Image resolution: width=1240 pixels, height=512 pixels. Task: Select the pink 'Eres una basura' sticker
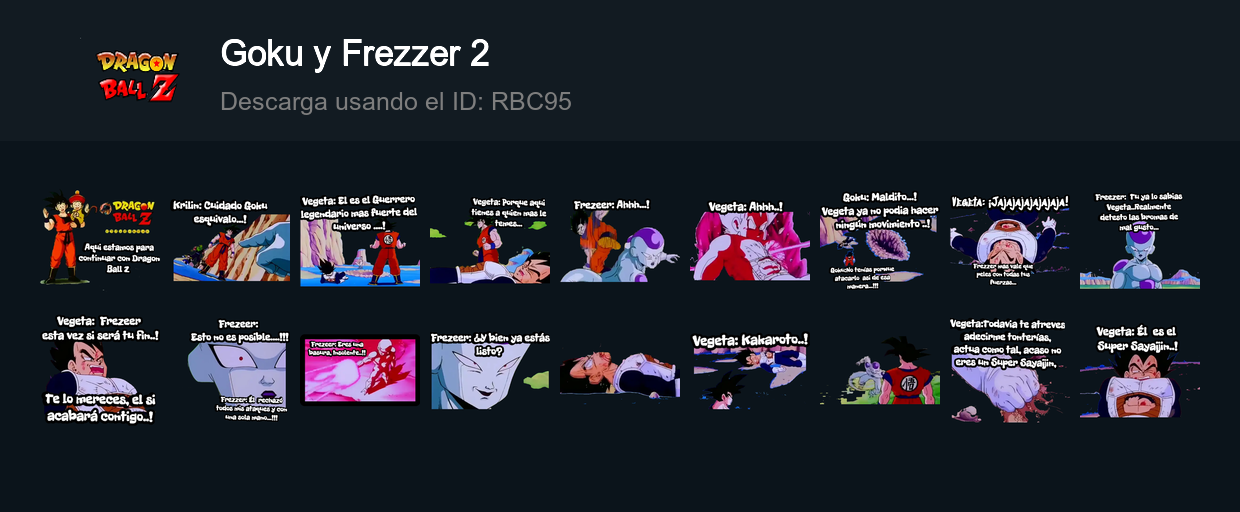click(x=360, y=370)
